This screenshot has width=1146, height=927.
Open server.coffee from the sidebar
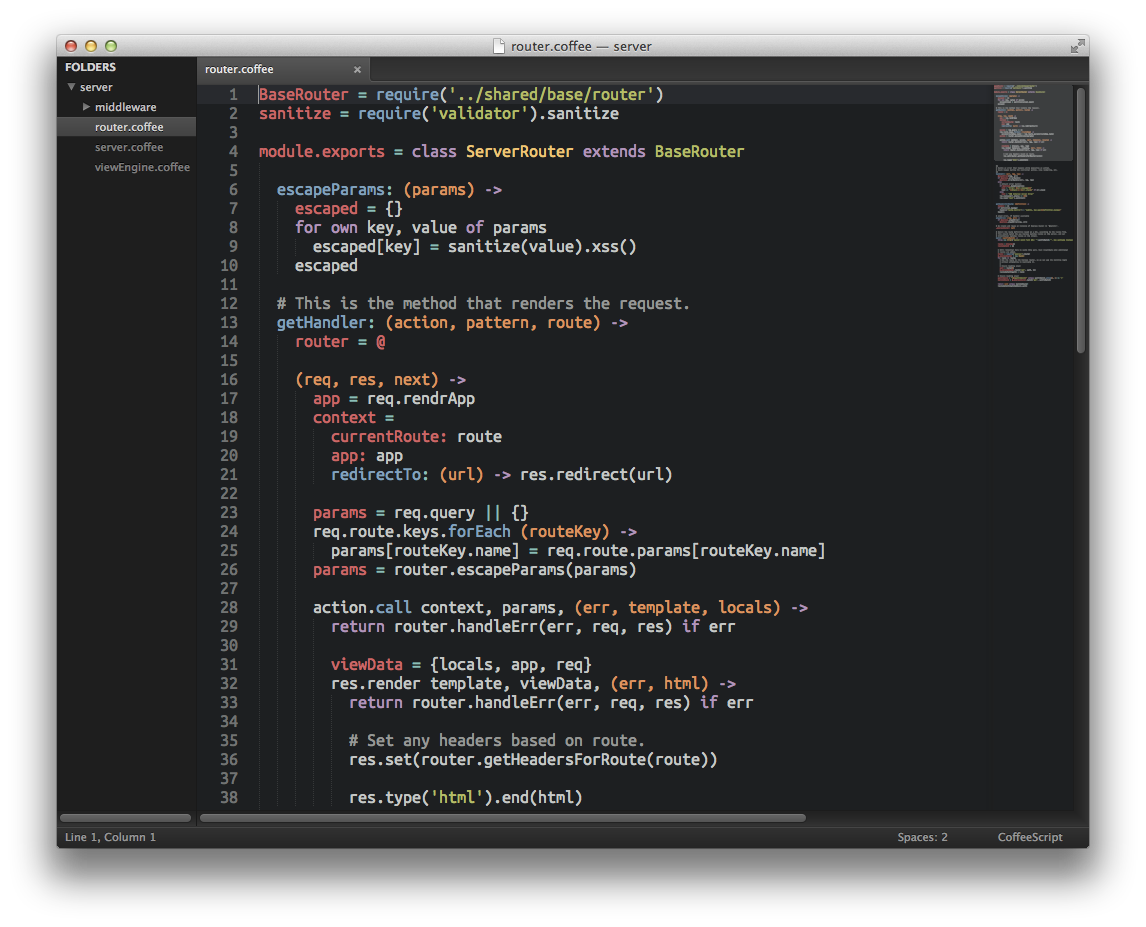point(131,147)
